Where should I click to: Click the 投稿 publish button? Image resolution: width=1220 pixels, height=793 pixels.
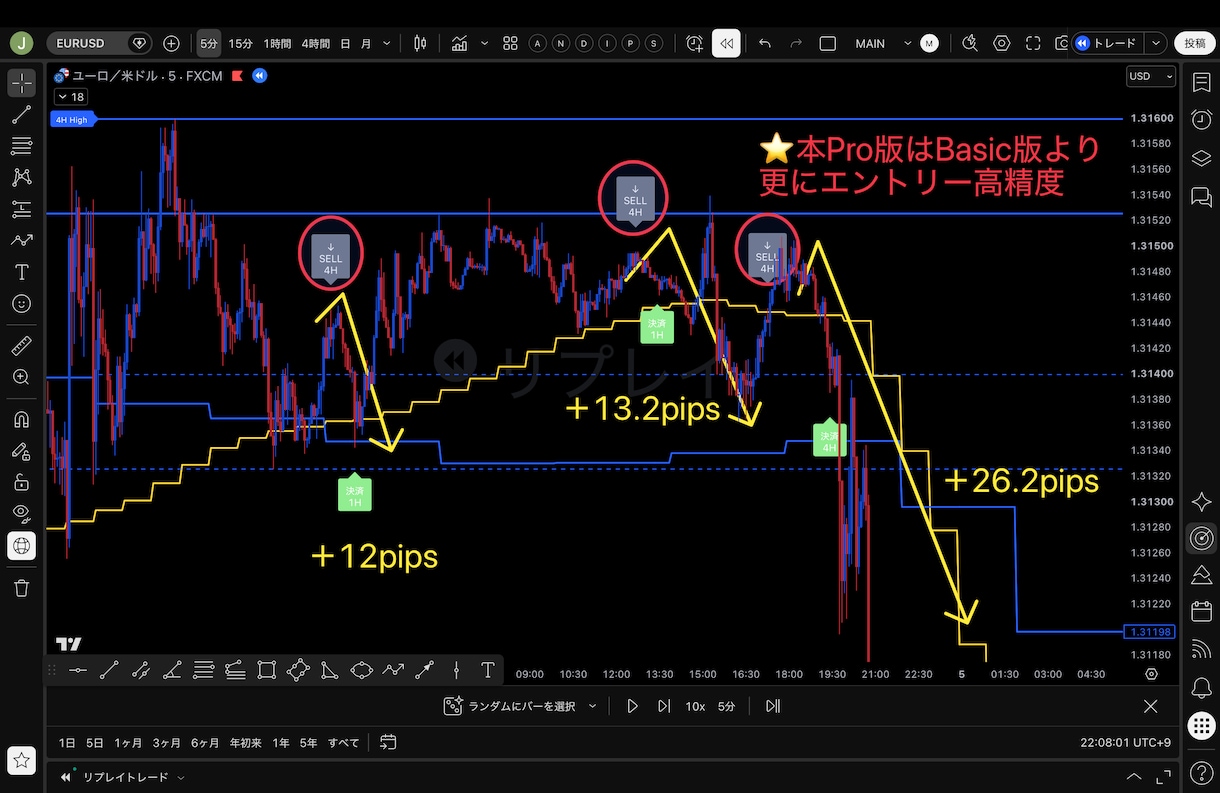pyautogui.click(x=1195, y=43)
